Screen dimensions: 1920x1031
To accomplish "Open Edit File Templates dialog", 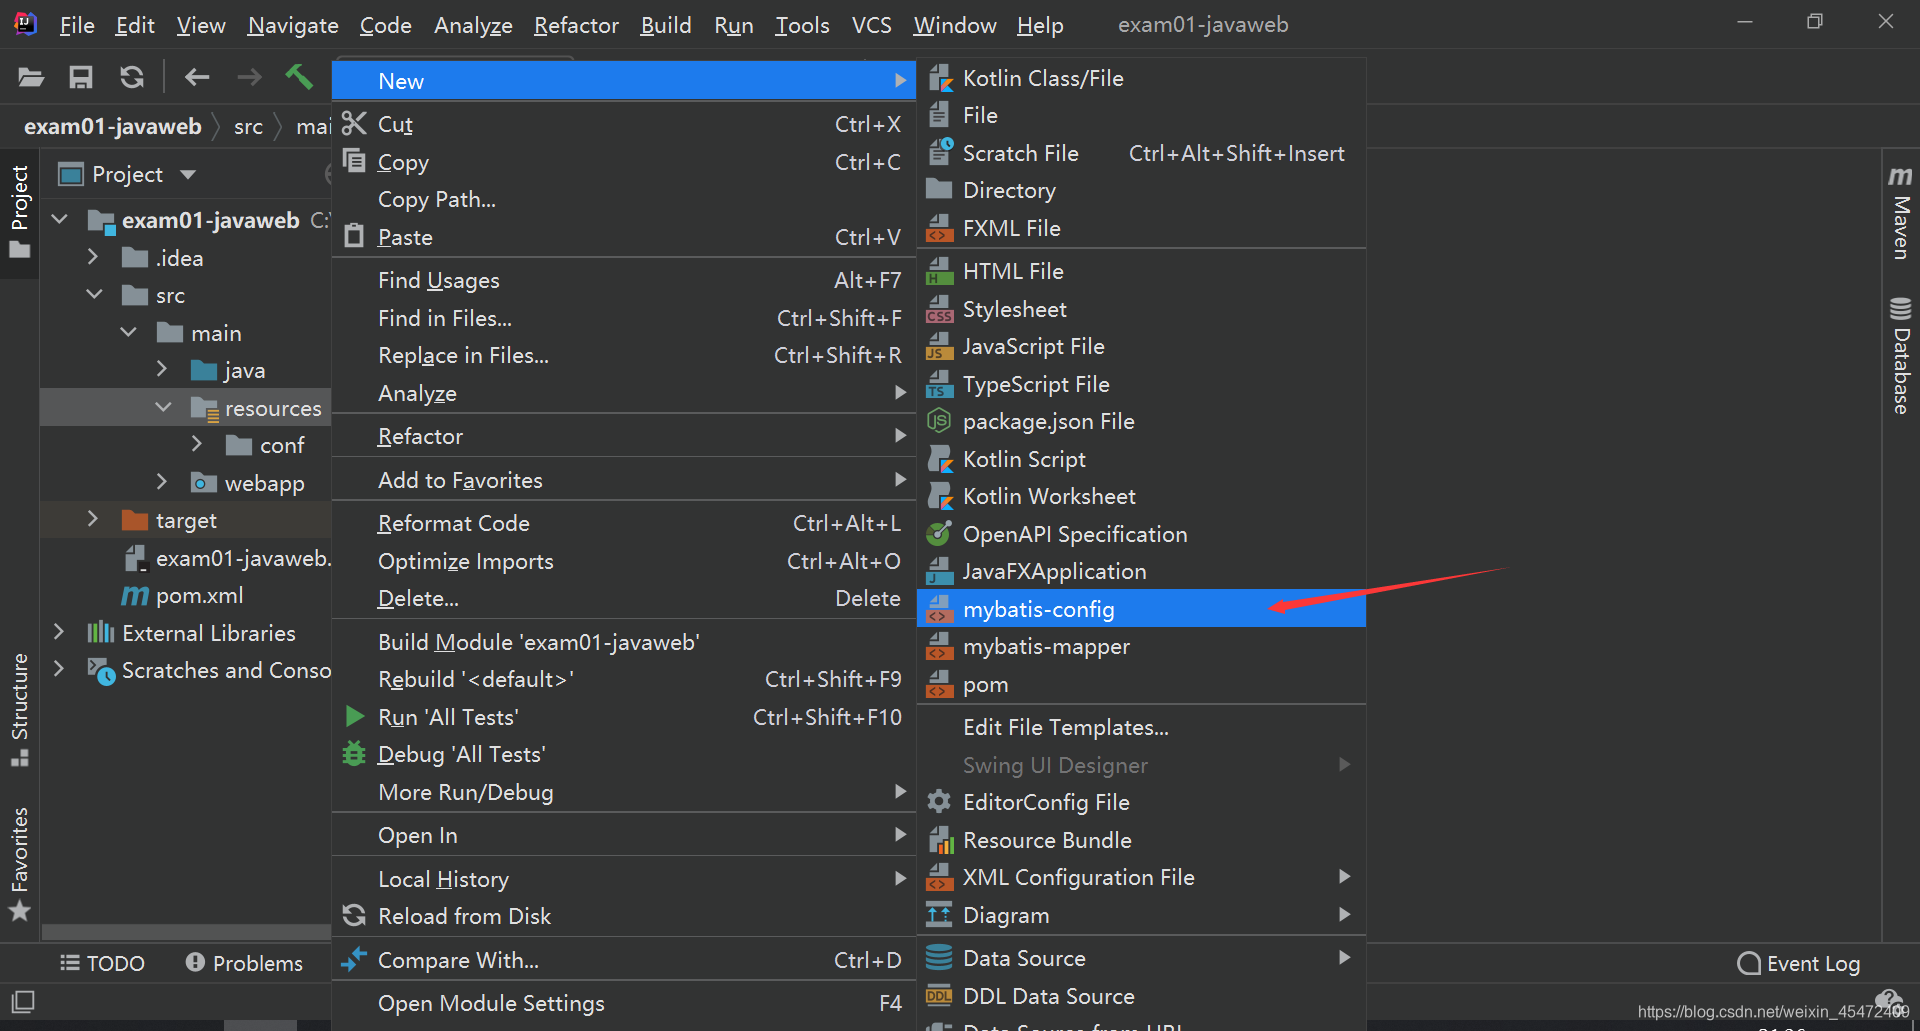I will (1141, 727).
